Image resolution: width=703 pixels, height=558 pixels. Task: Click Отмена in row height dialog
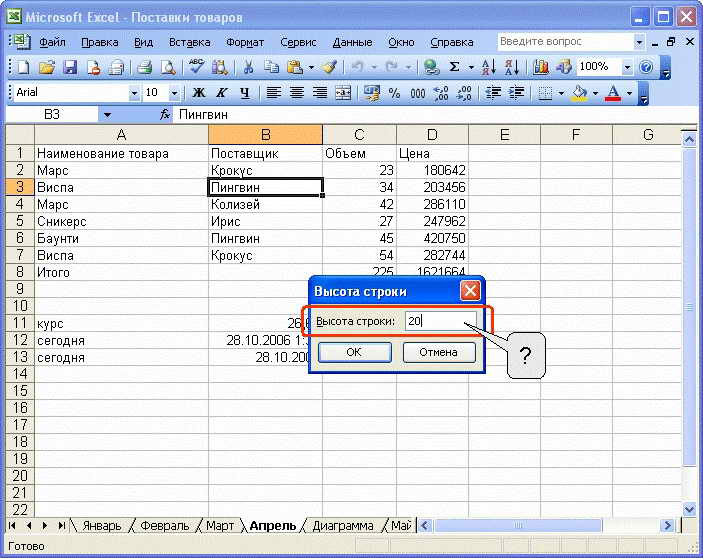pyautogui.click(x=438, y=352)
